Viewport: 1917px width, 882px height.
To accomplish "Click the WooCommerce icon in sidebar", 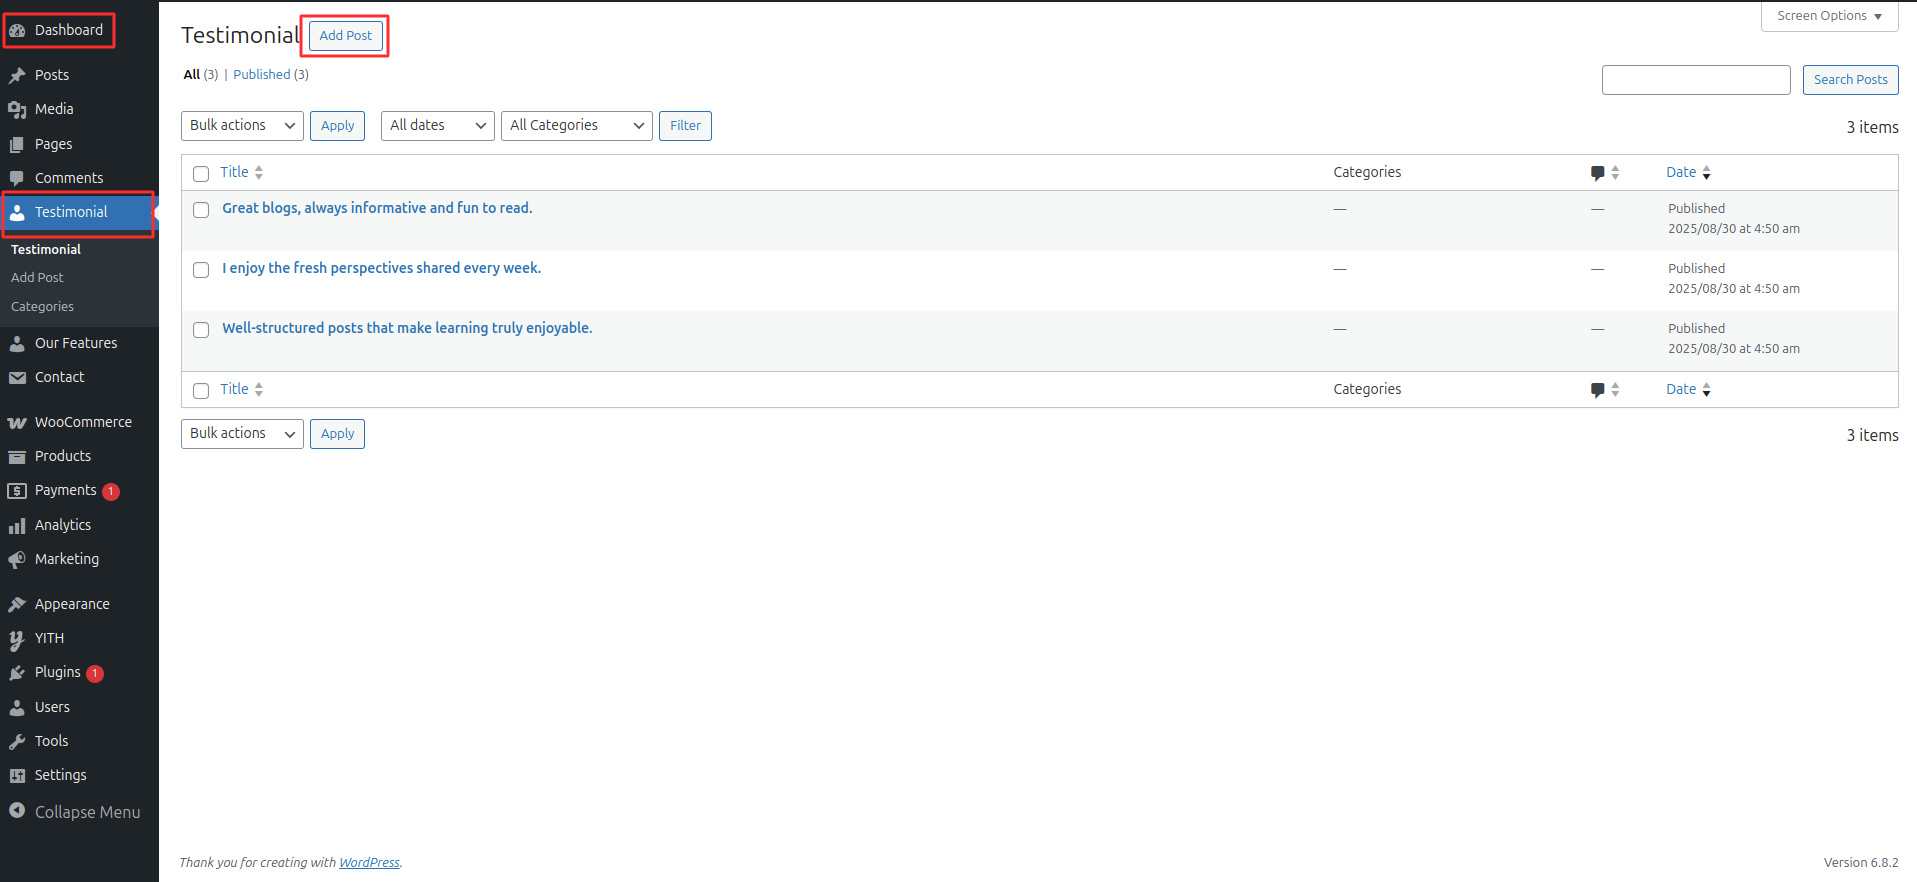I will pos(17,423).
